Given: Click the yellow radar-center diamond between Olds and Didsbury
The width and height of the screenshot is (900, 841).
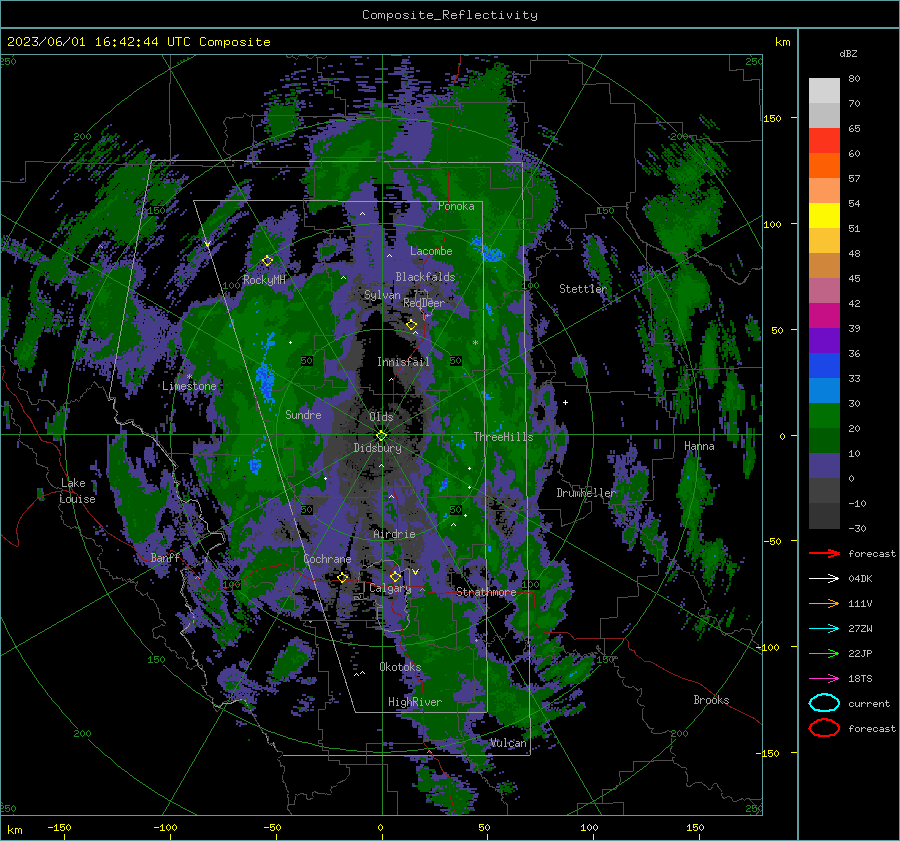Looking at the screenshot, I should click(x=381, y=435).
